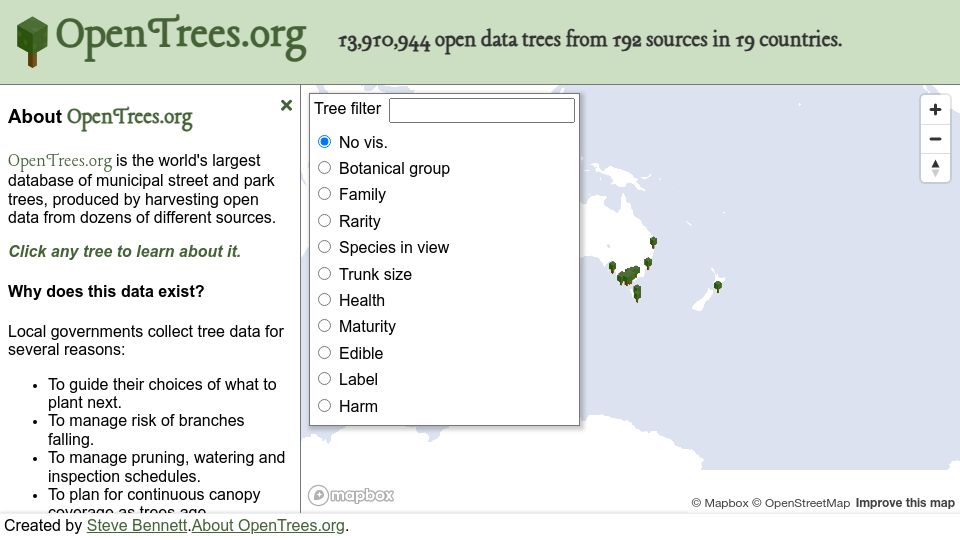The width and height of the screenshot is (960, 540).
Task: Close the About OpenTrees.org panel
Action: pyautogui.click(x=286, y=105)
